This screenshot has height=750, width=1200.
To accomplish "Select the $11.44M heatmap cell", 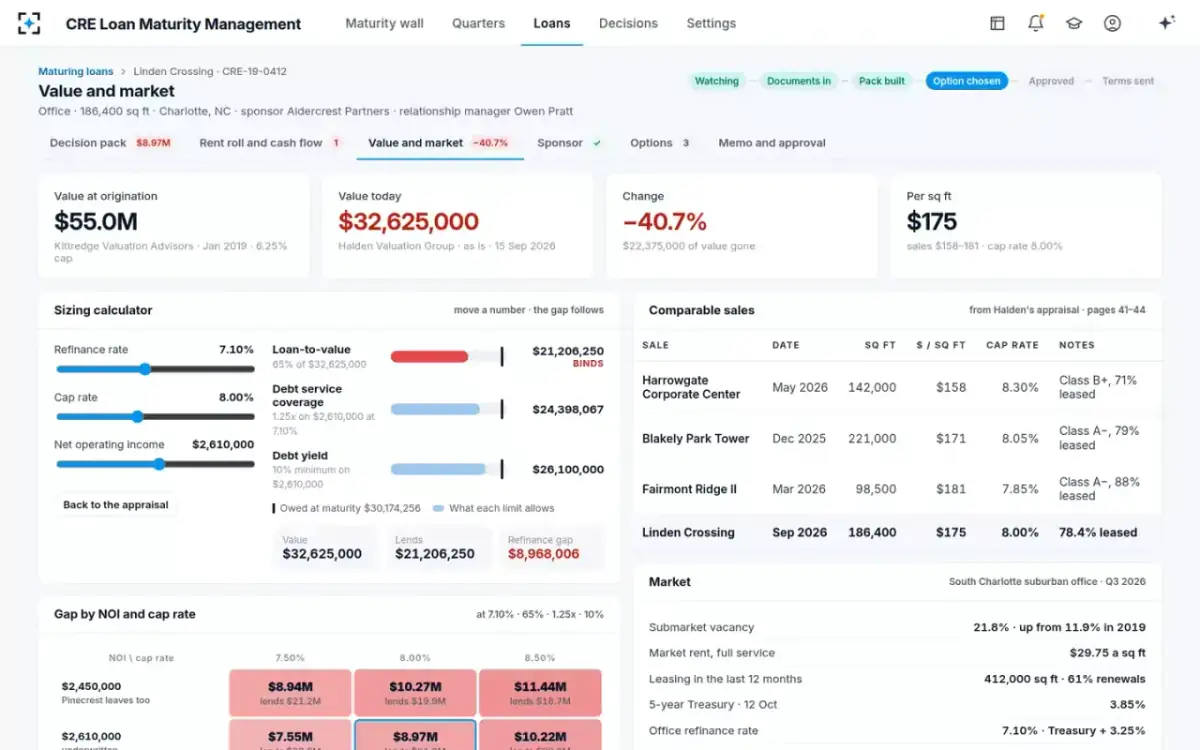I will tap(540, 692).
